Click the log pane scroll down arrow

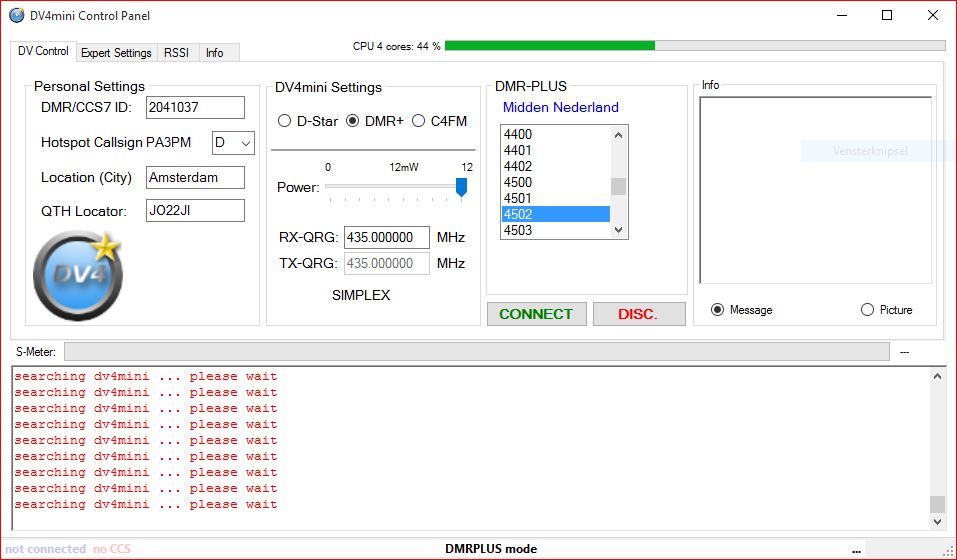pos(937,521)
